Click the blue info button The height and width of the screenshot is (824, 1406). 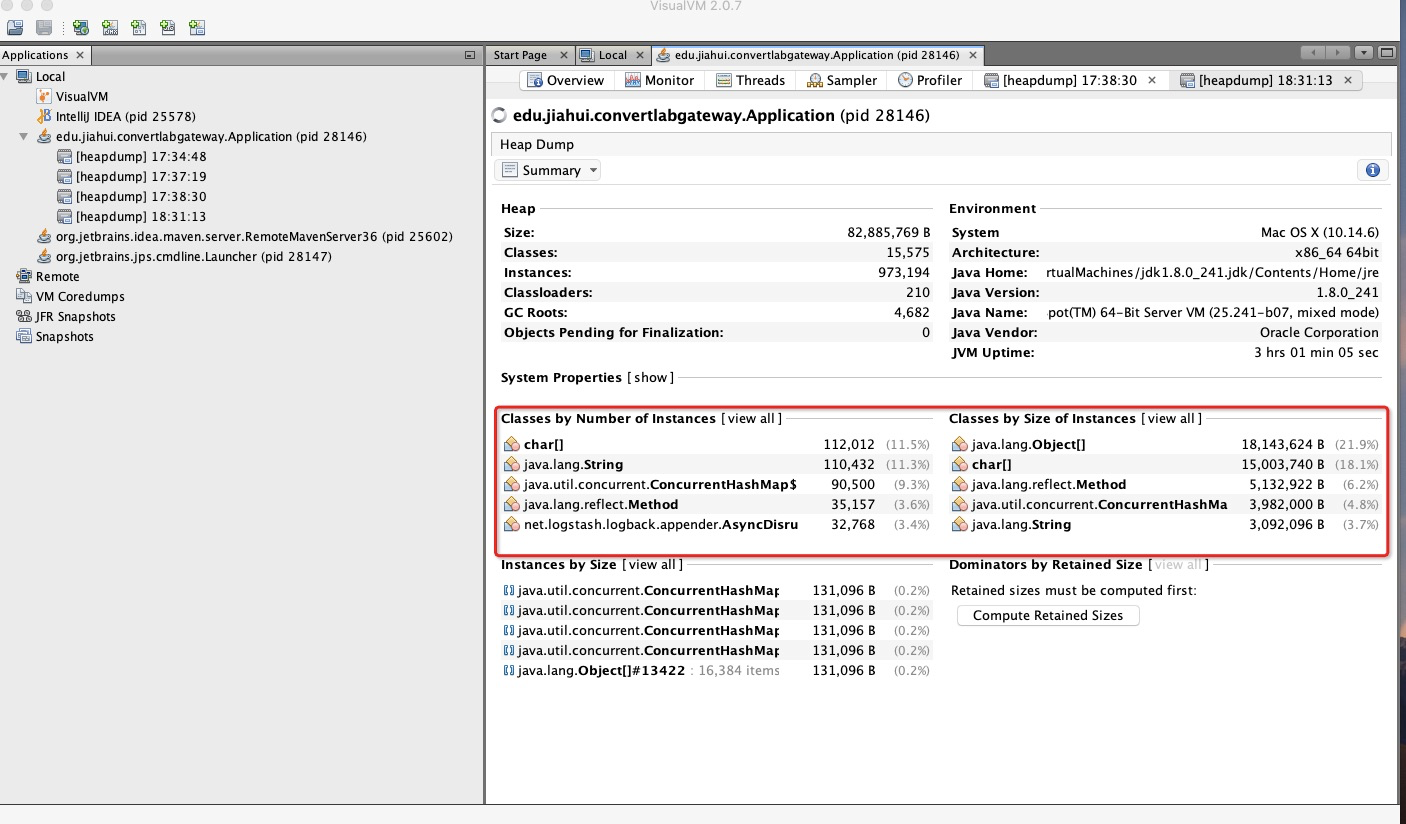click(x=1372, y=170)
